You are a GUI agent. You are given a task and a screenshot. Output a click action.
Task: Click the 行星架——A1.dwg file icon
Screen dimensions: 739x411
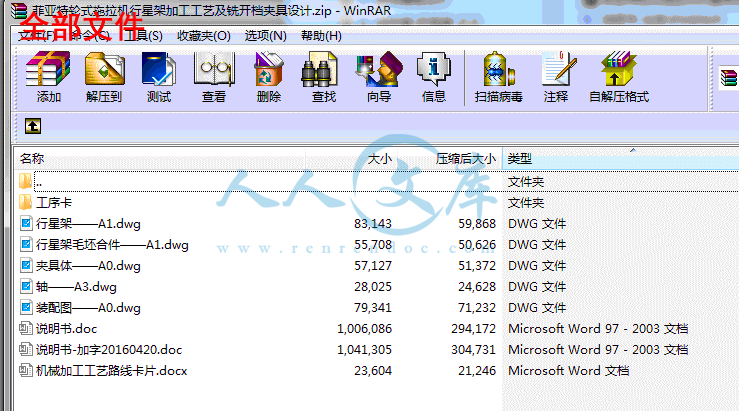click(26, 223)
